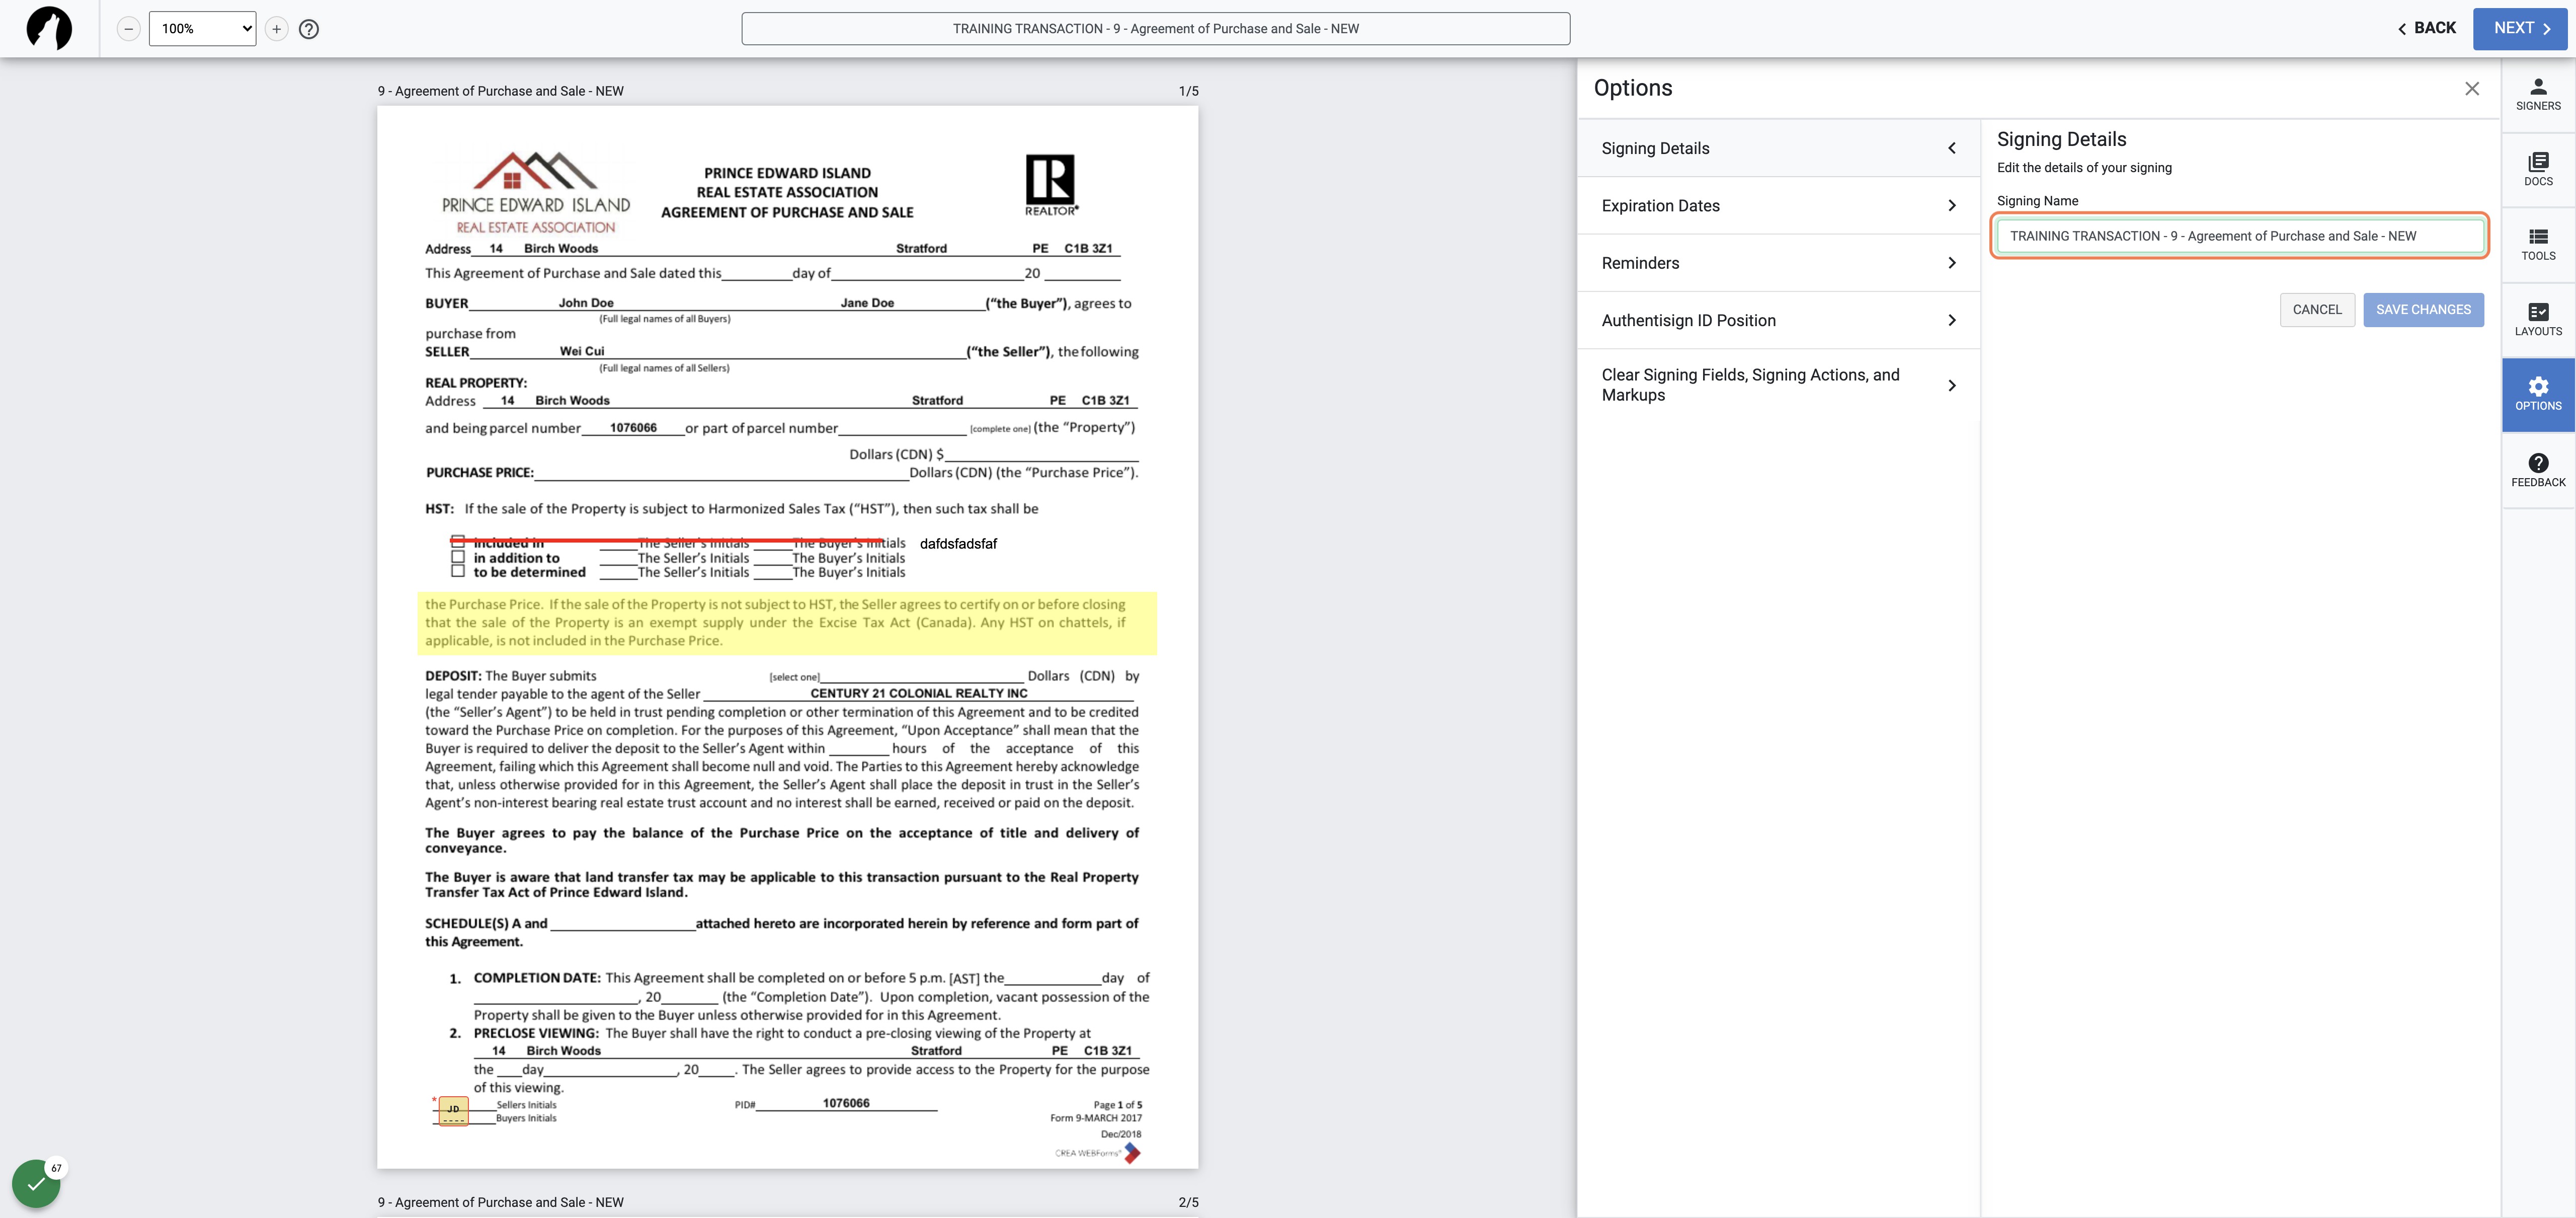Check the 'in addition to' HST checkbox
This screenshot has width=2576, height=1218.
coord(458,557)
